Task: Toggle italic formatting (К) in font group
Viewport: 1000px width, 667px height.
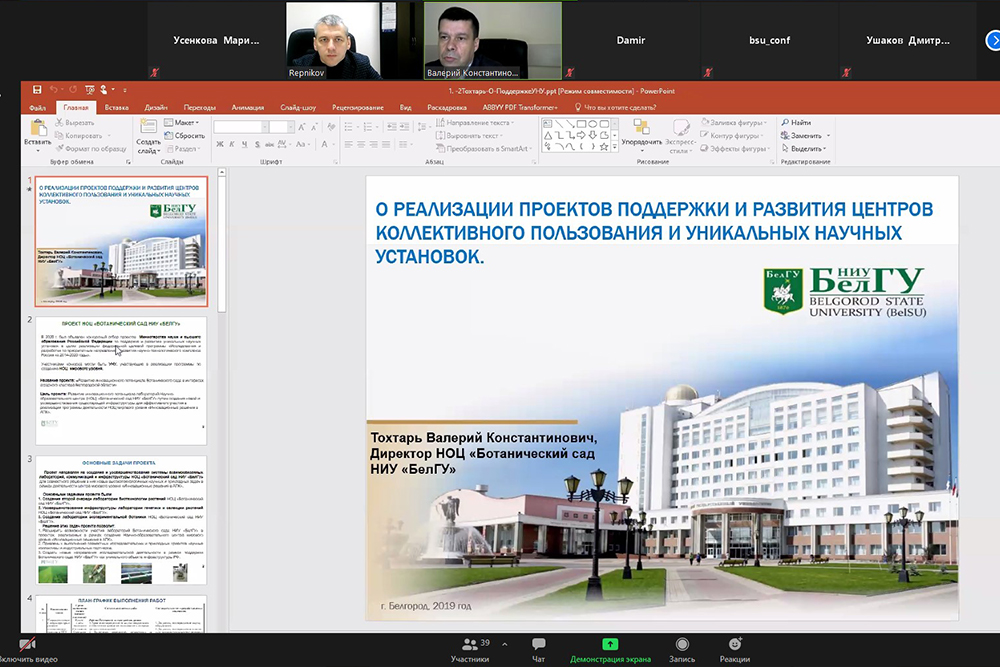Action: tap(231, 143)
